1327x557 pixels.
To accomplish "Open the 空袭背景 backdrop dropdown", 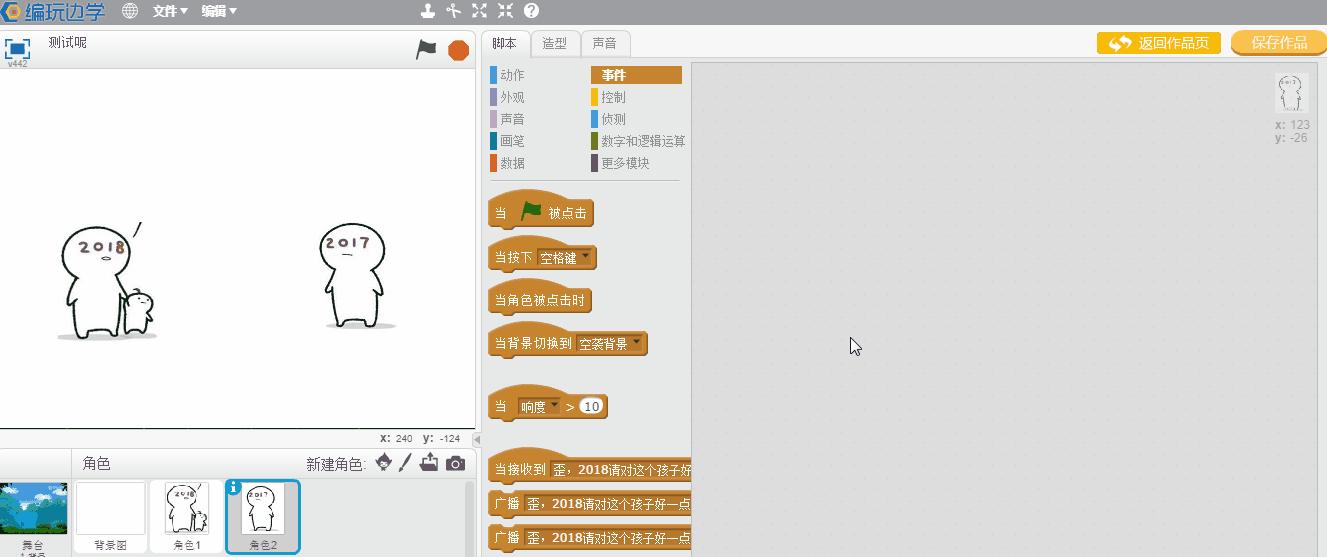I will [610, 344].
